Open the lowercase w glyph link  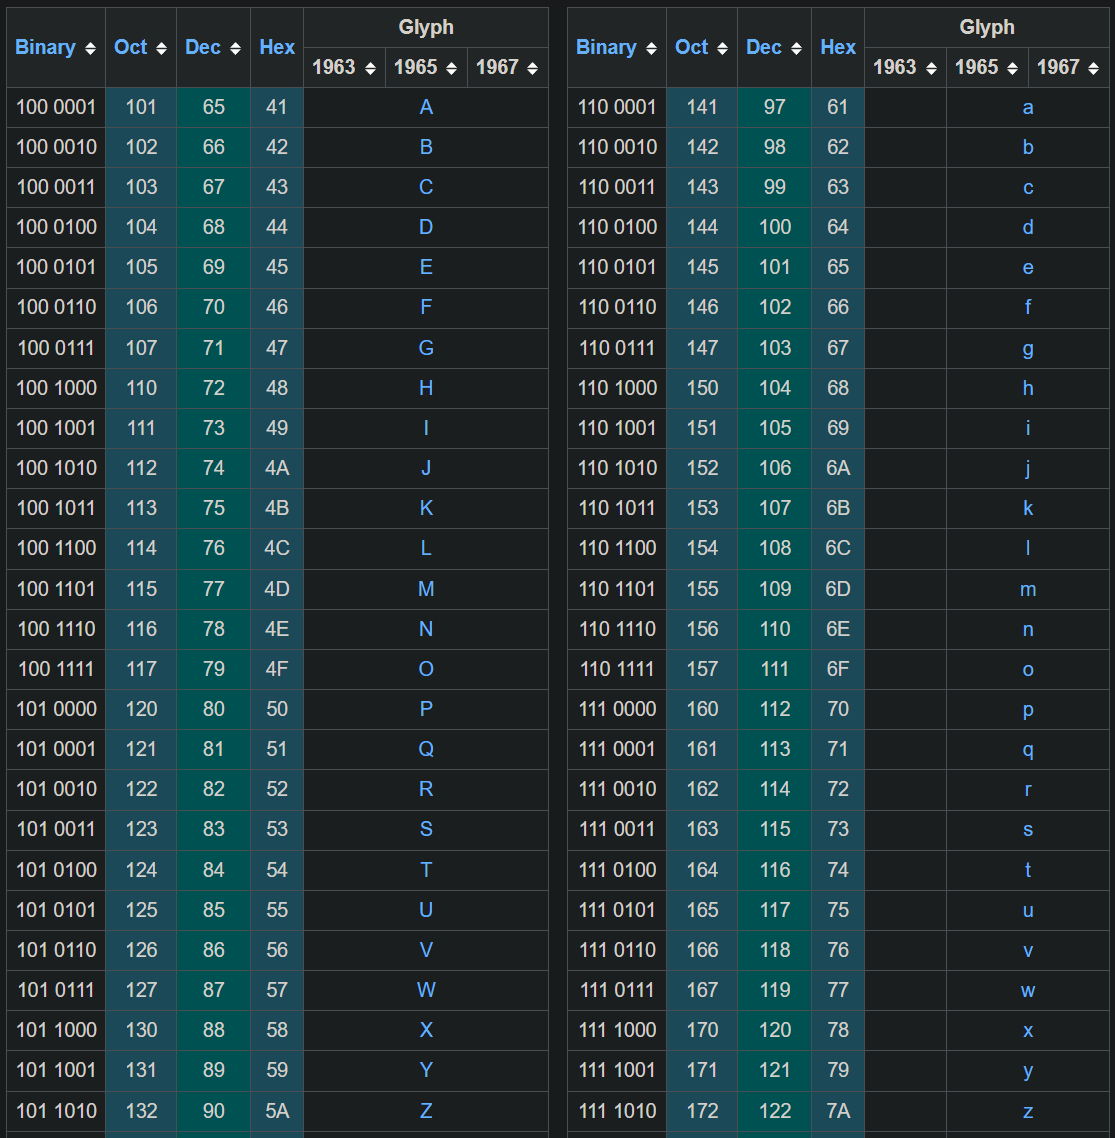1028,991
